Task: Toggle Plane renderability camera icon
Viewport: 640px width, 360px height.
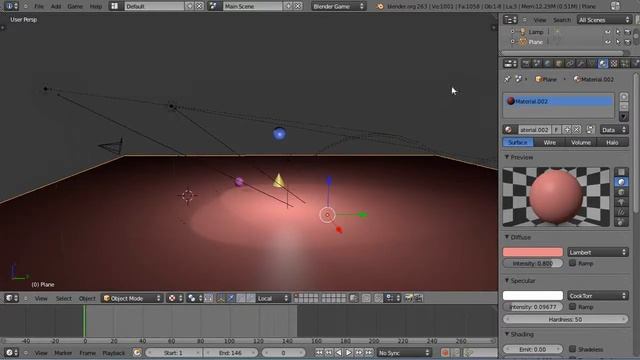Action: (x=628, y=42)
